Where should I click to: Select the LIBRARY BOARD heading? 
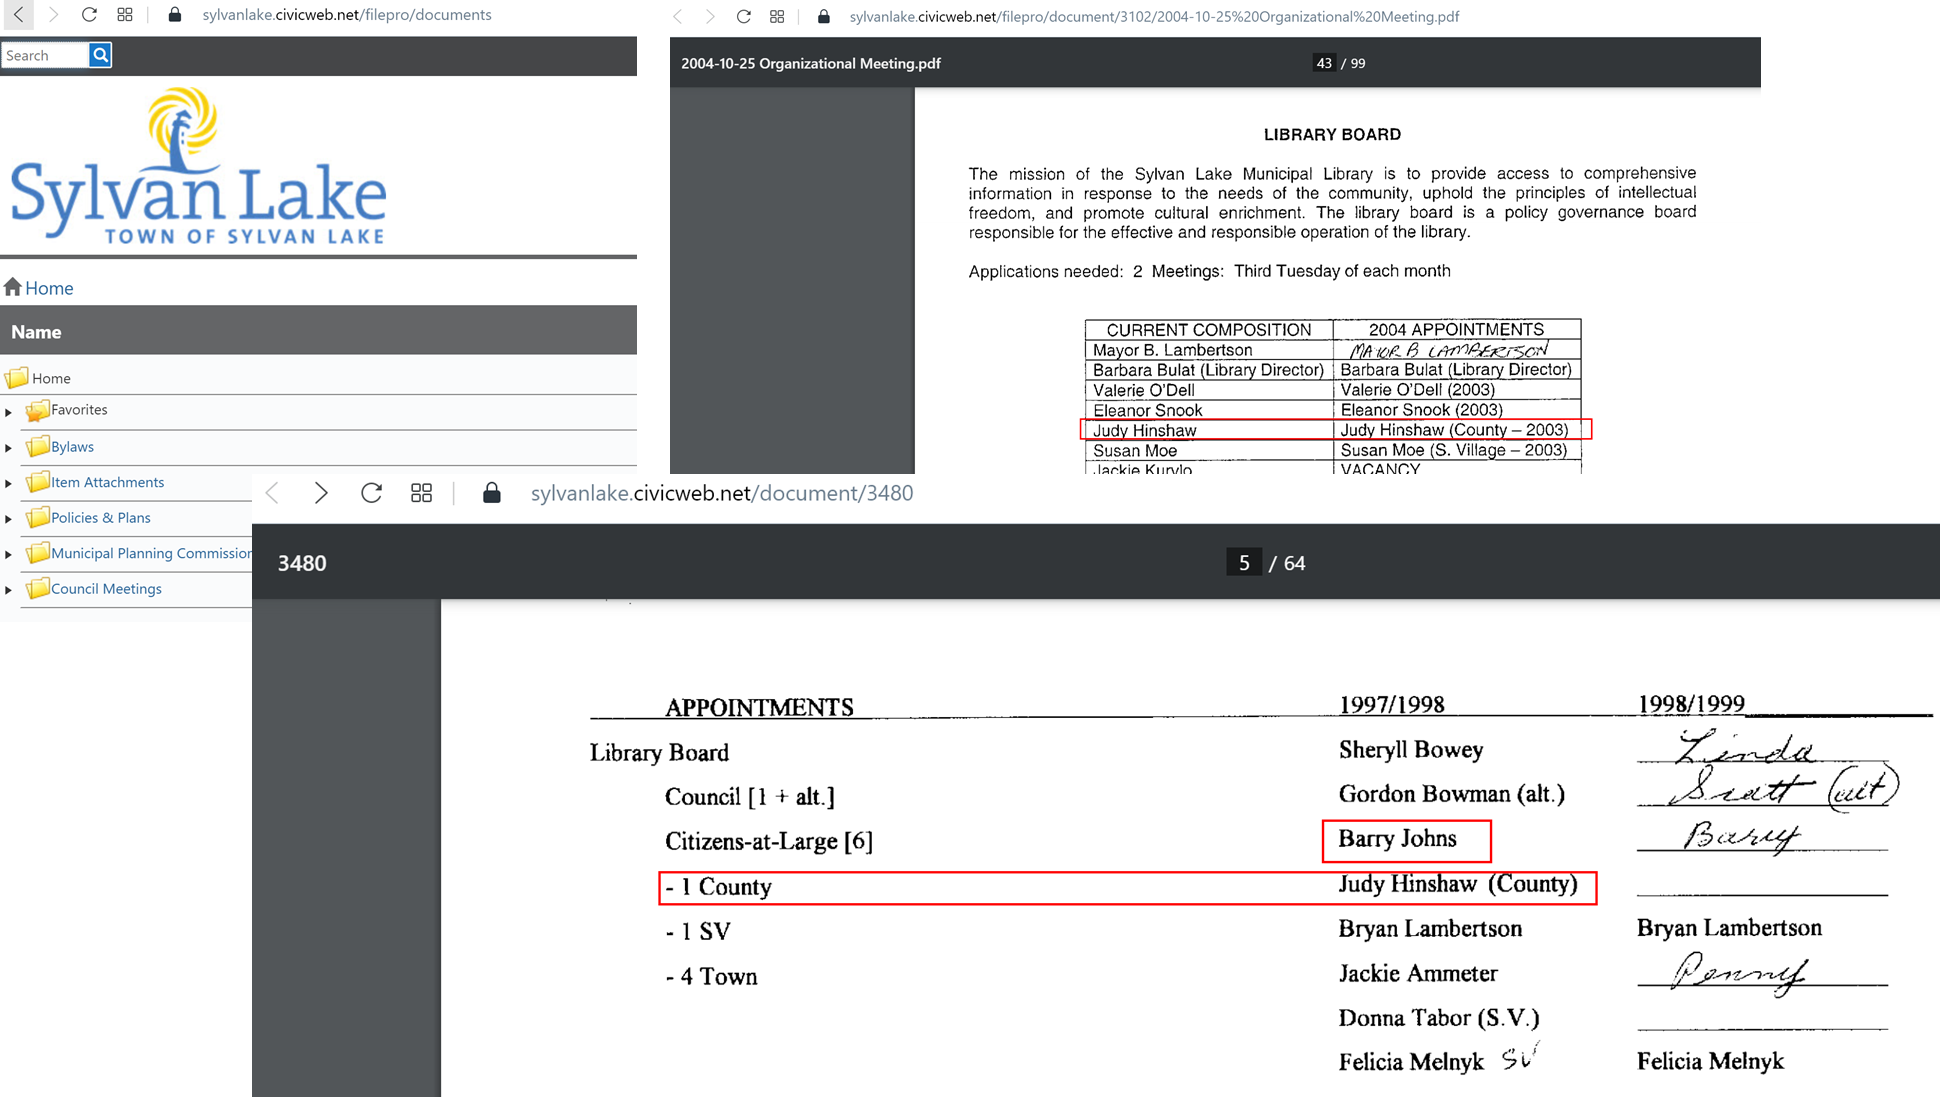coord(1332,134)
